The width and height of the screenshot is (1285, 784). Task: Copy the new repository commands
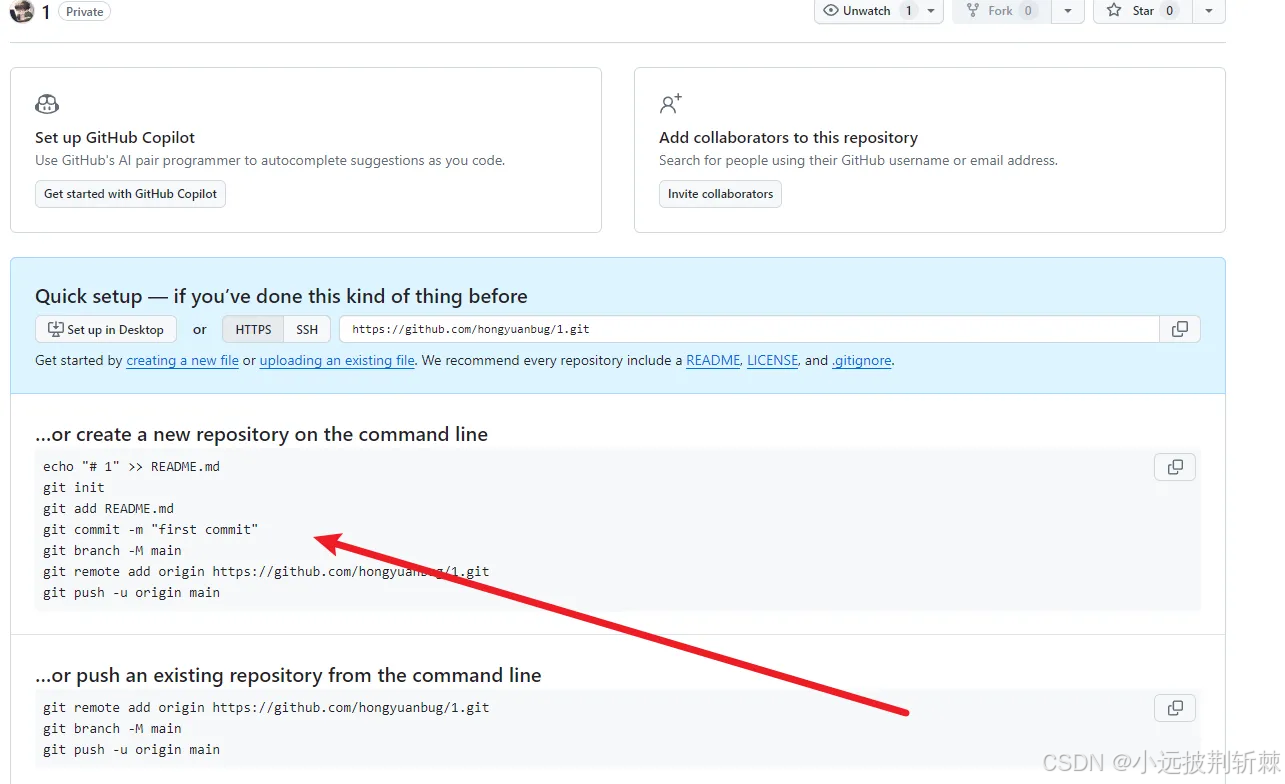[1175, 467]
